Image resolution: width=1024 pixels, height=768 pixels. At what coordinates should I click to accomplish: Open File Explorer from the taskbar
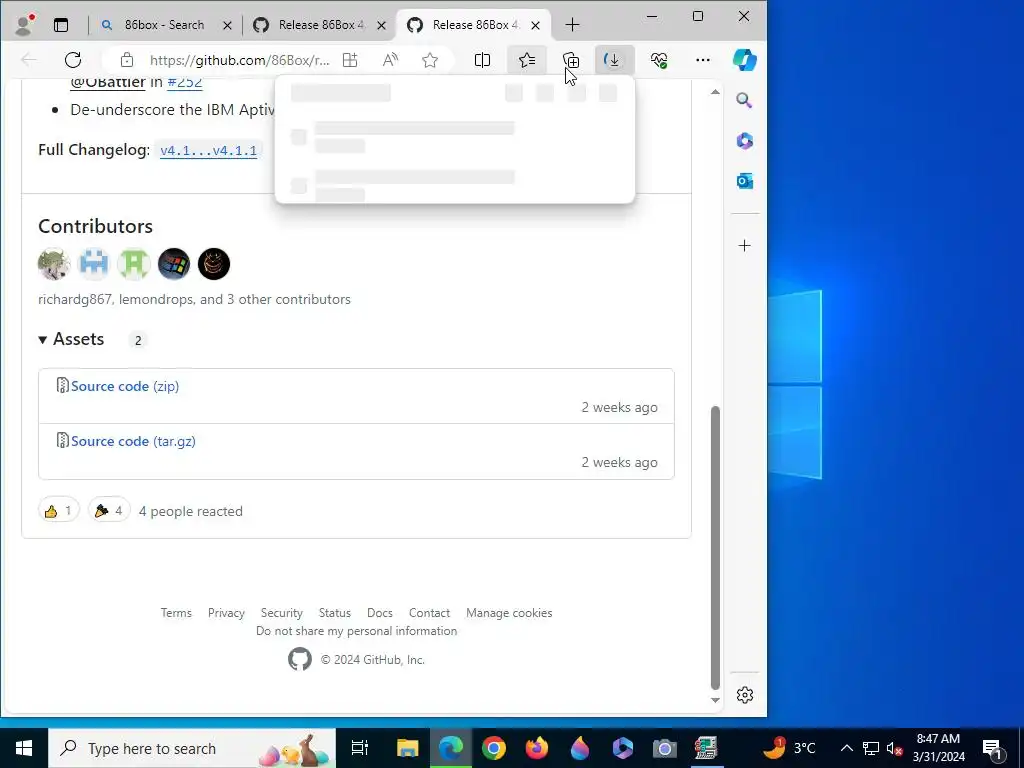pyautogui.click(x=407, y=748)
